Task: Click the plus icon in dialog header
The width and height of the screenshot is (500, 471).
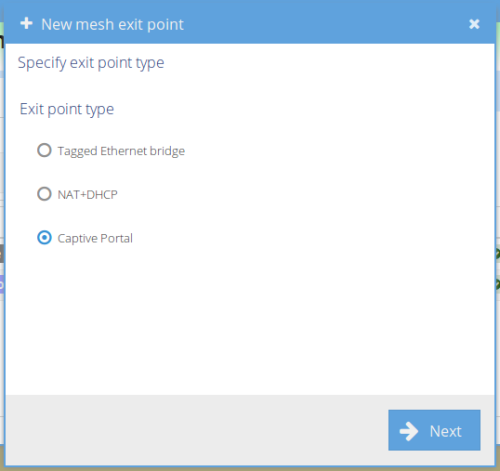Action: [x=26, y=24]
